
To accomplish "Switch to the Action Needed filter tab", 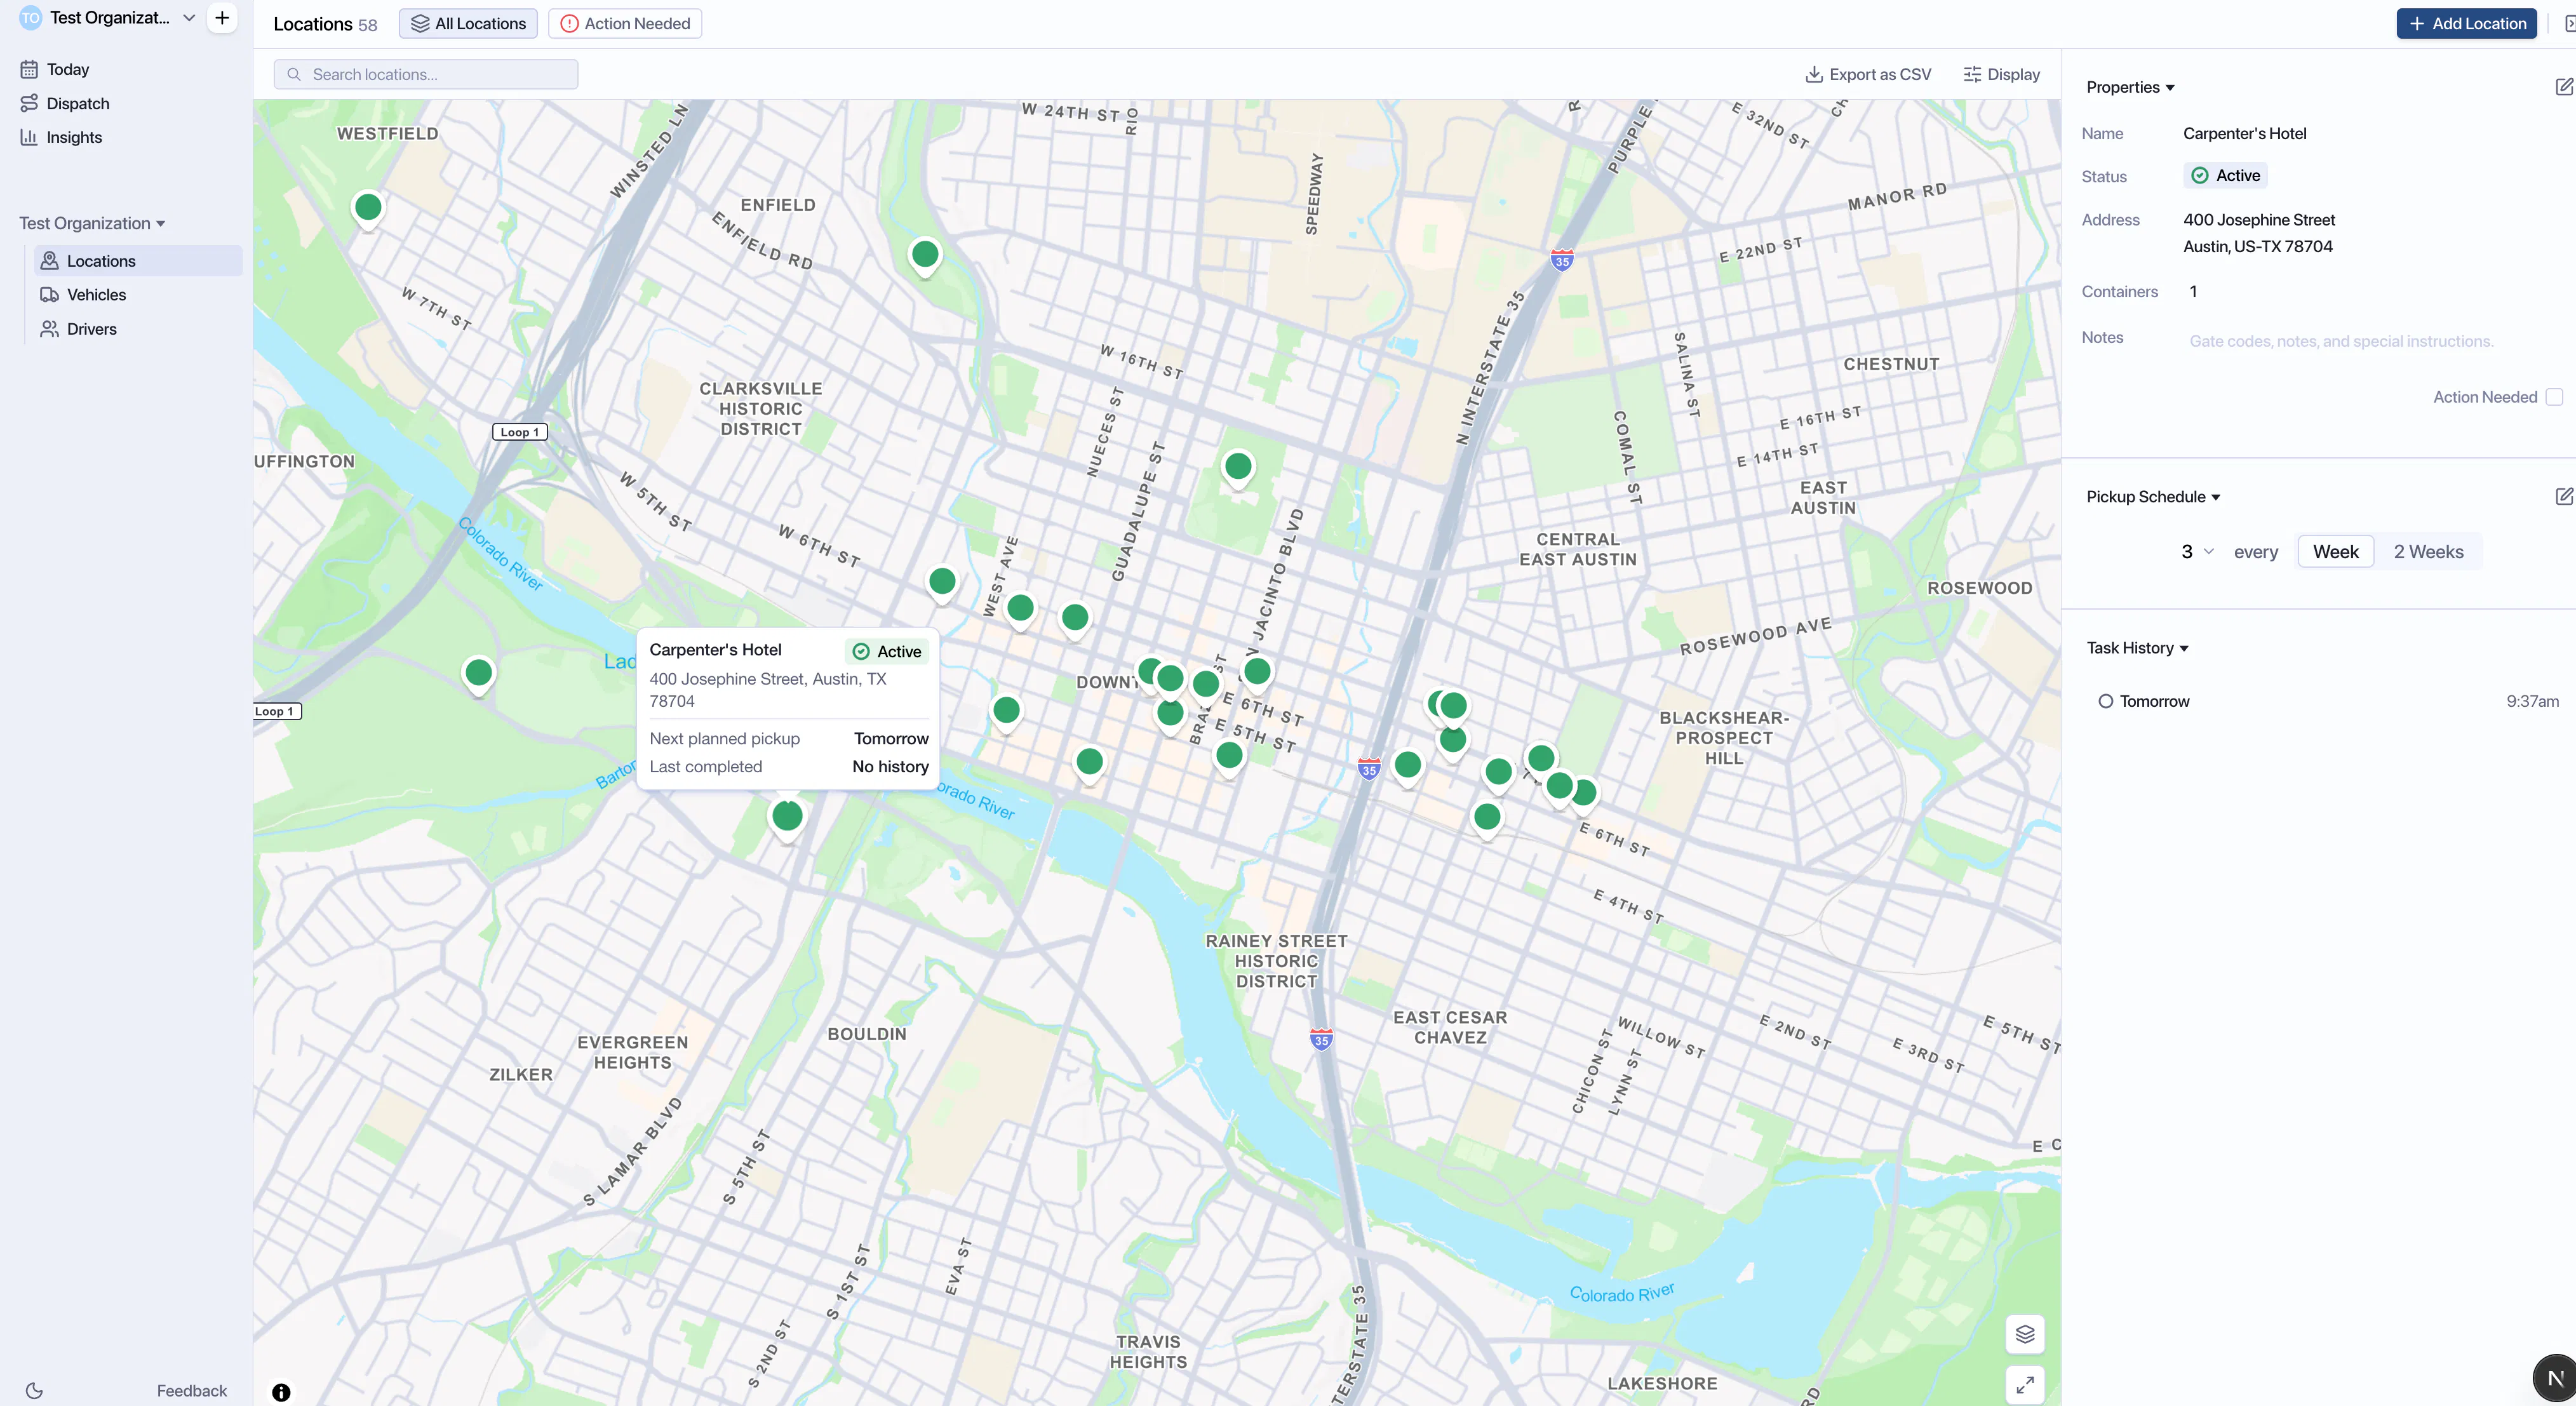I will click(625, 23).
